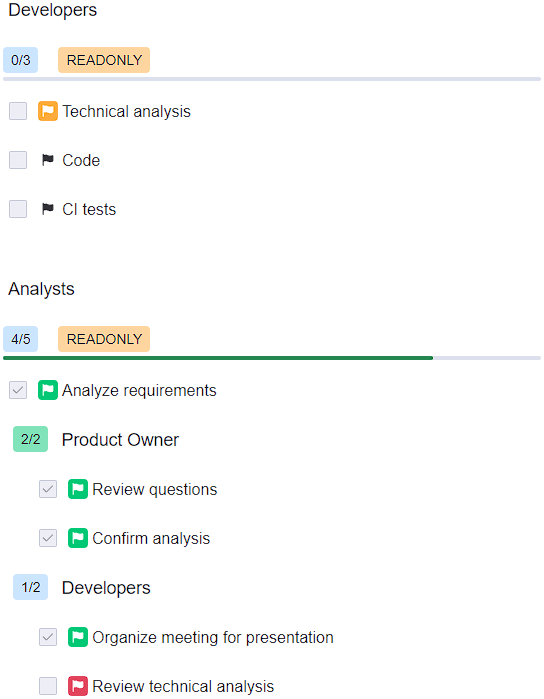Toggle the Review technical analysis checkbox
This screenshot has height=699, width=544.
[48, 686]
